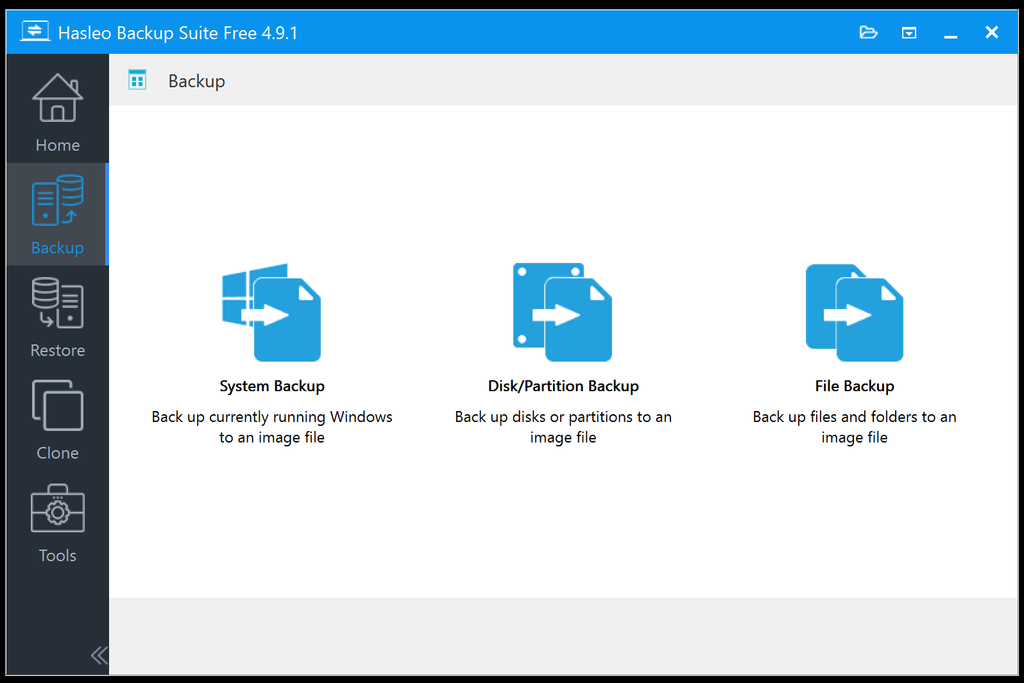Viewport: 1024px width, 683px height.
Task: Open a backup image with the folder icon
Action: point(868,32)
